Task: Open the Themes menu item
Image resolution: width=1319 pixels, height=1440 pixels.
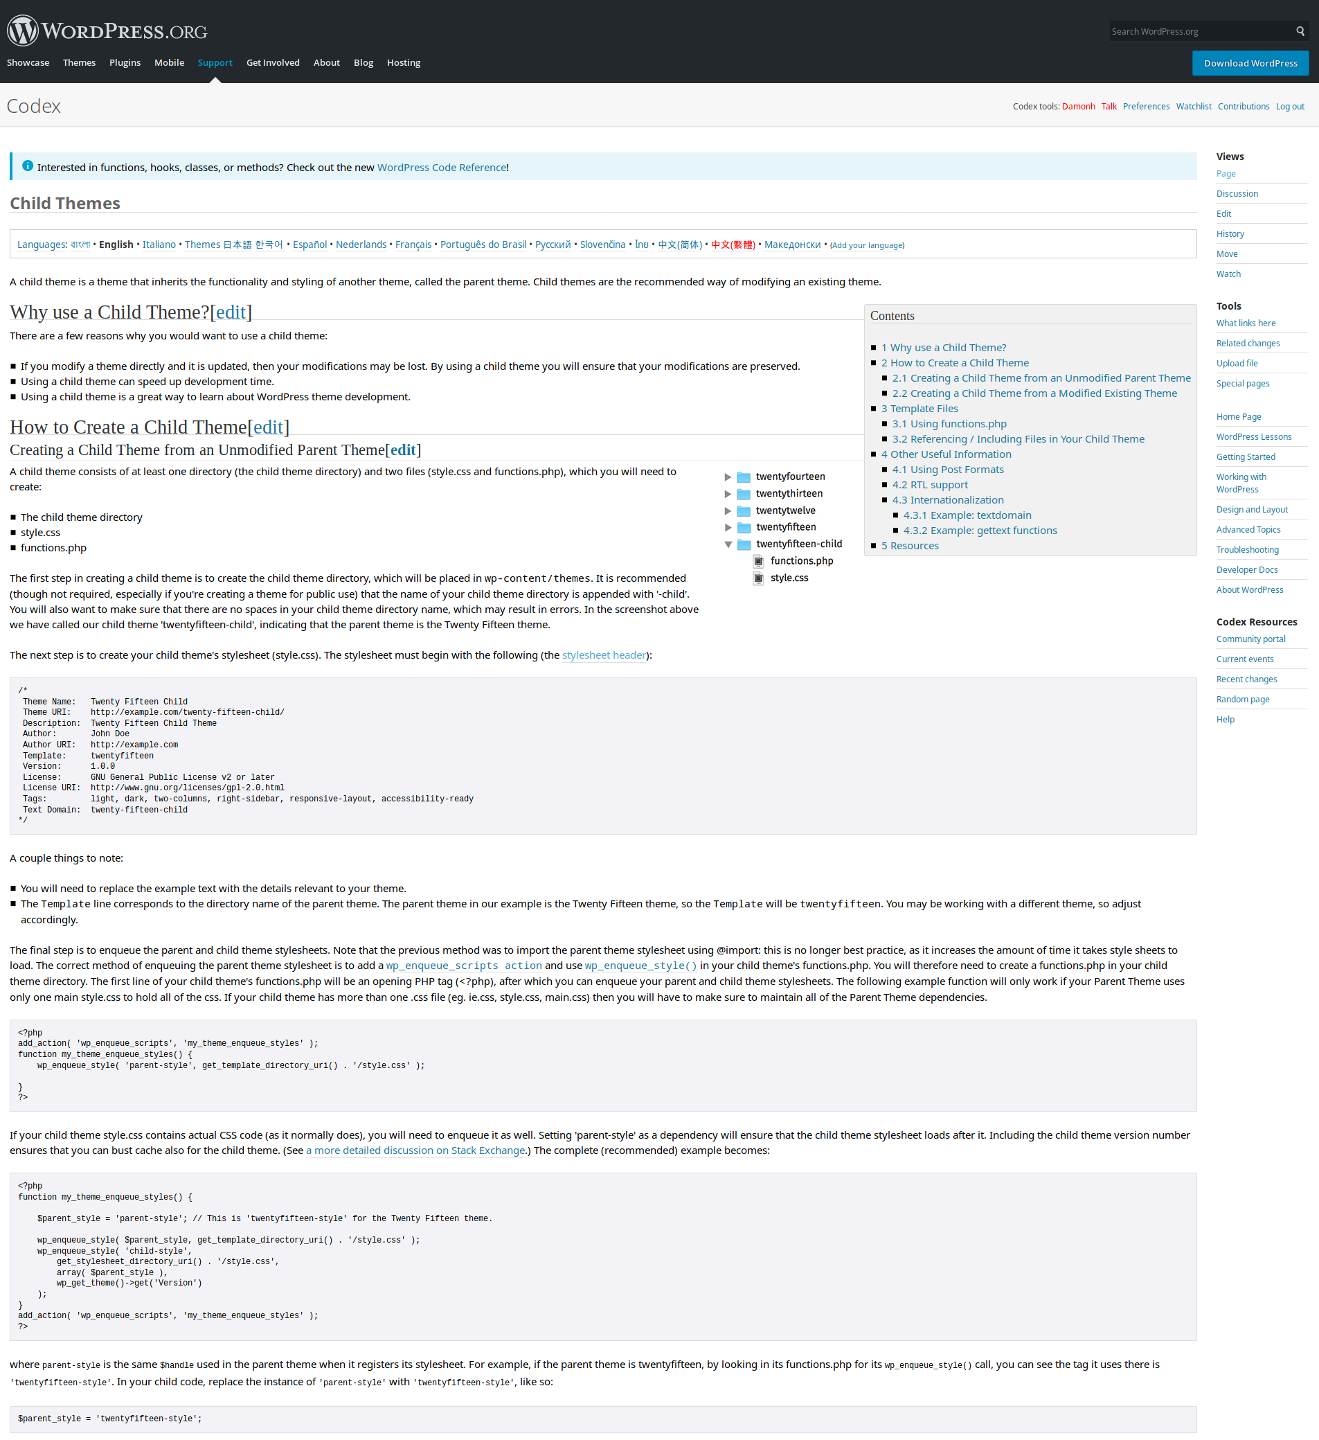Action: (x=79, y=63)
